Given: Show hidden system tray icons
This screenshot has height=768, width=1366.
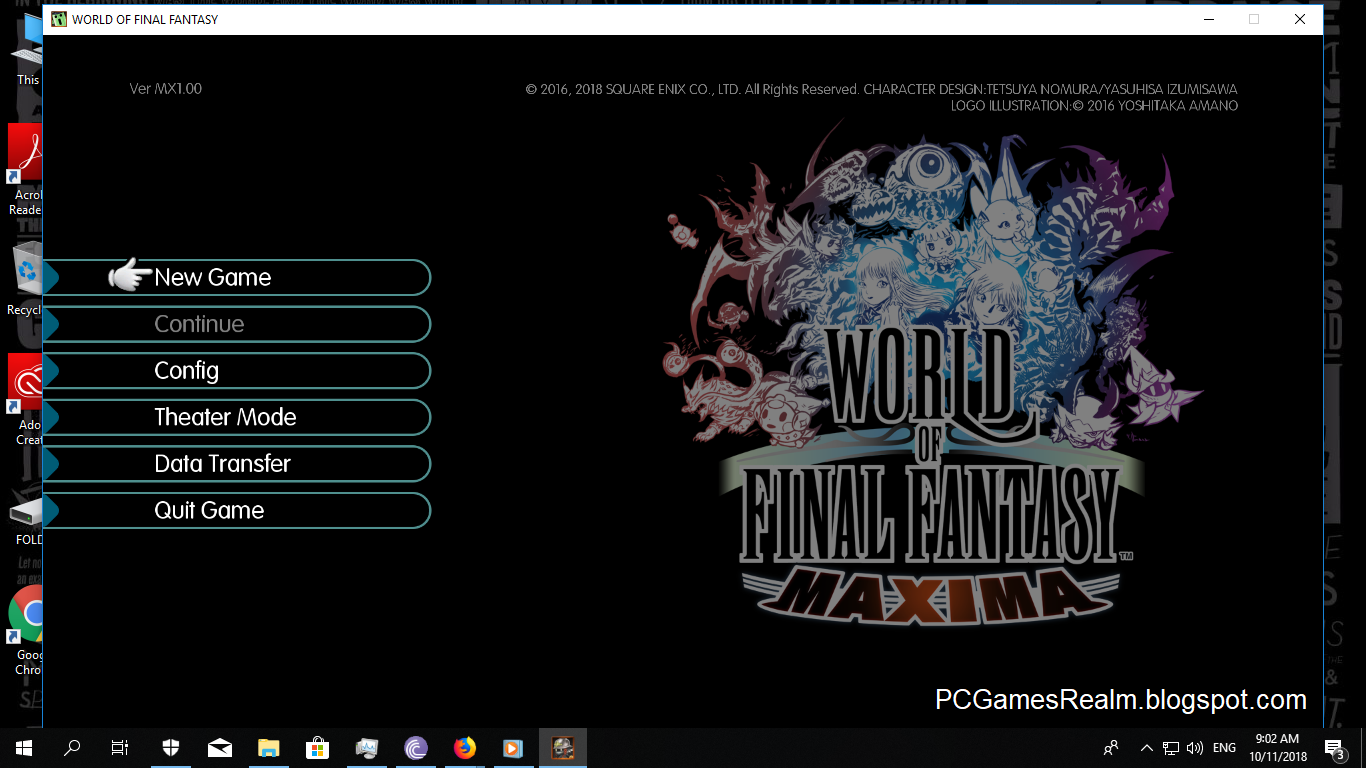Looking at the screenshot, I should click(1147, 747).
